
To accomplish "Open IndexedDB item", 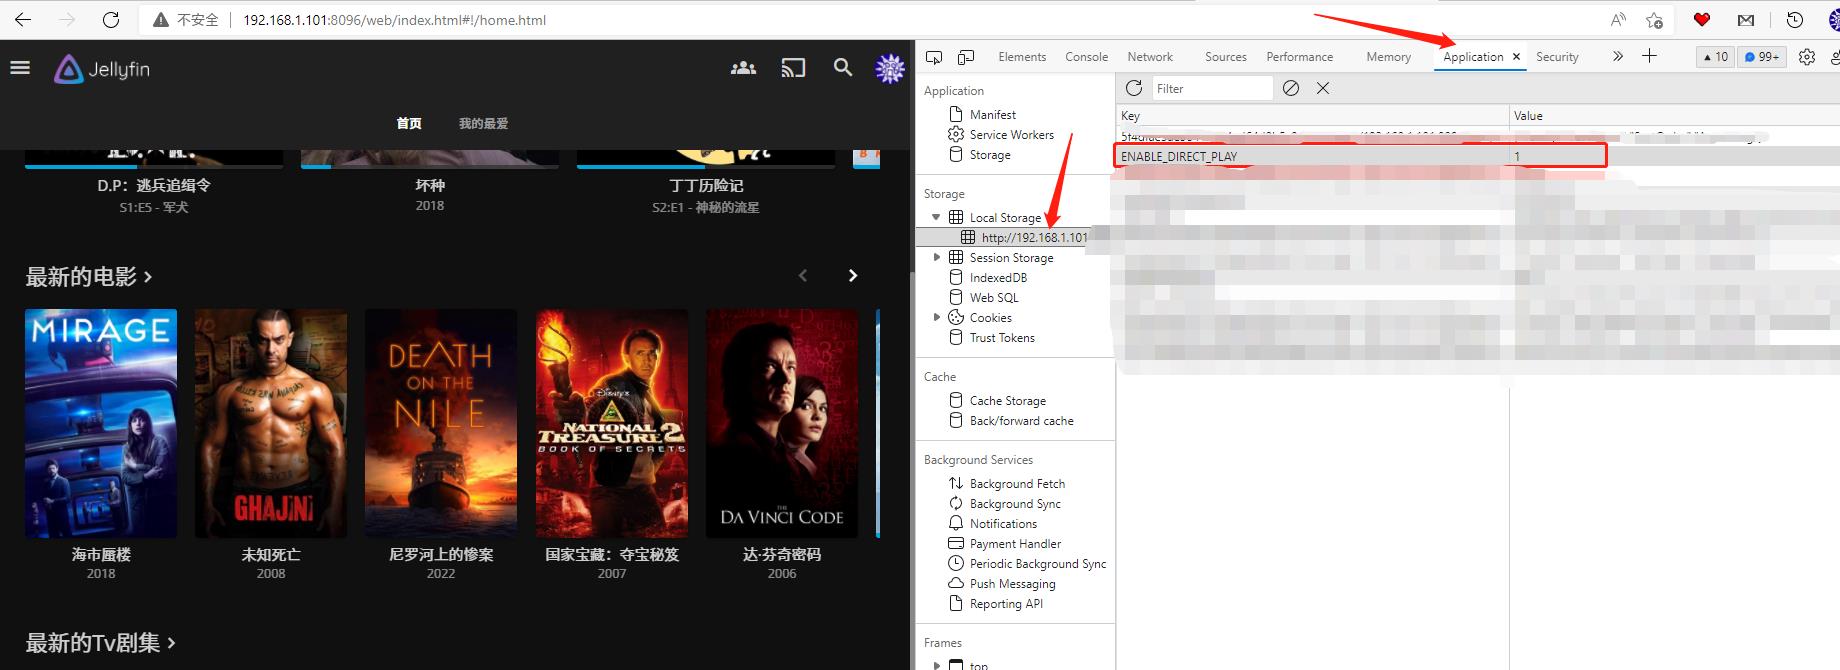I will tap(998, 277).
